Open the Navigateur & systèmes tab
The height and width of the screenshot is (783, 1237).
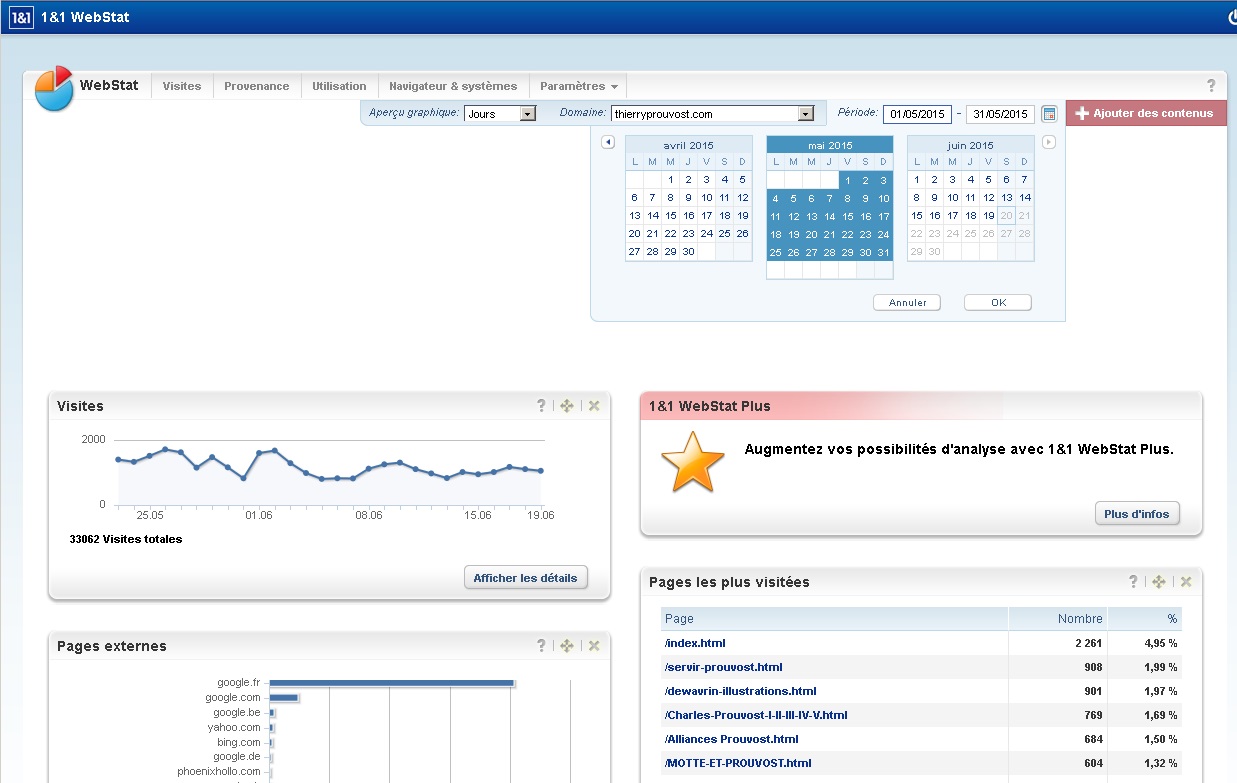(453, 86)
